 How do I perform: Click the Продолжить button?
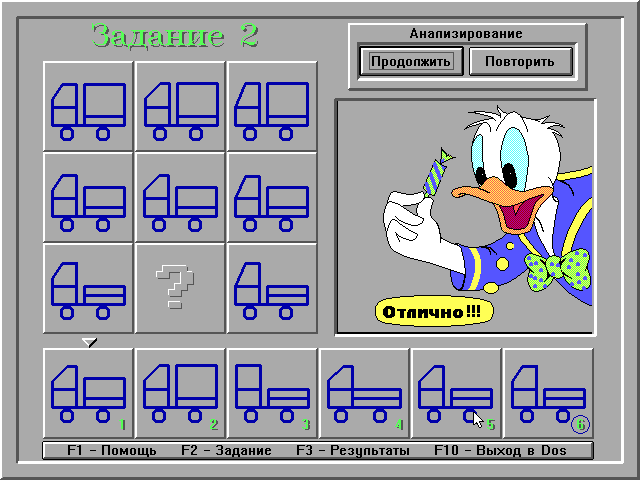[x=411, y=61]
